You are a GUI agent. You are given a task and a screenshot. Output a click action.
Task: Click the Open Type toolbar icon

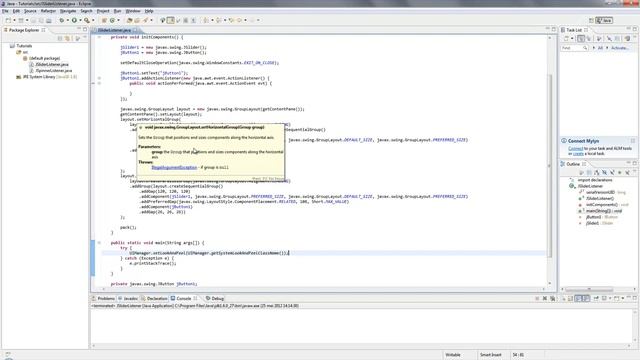pos(130,20)
